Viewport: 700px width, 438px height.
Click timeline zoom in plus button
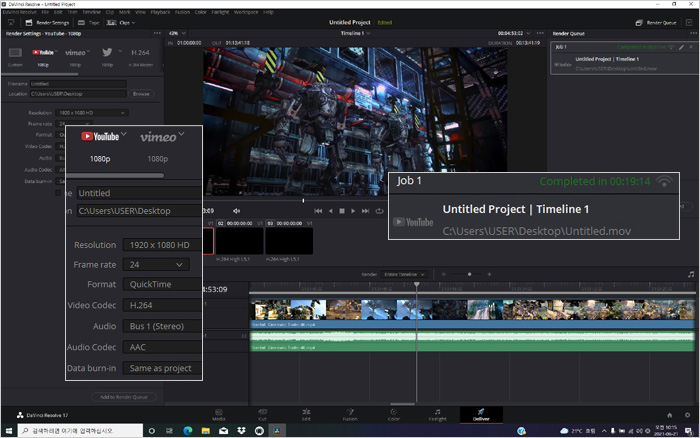click(x=489, y=274)
